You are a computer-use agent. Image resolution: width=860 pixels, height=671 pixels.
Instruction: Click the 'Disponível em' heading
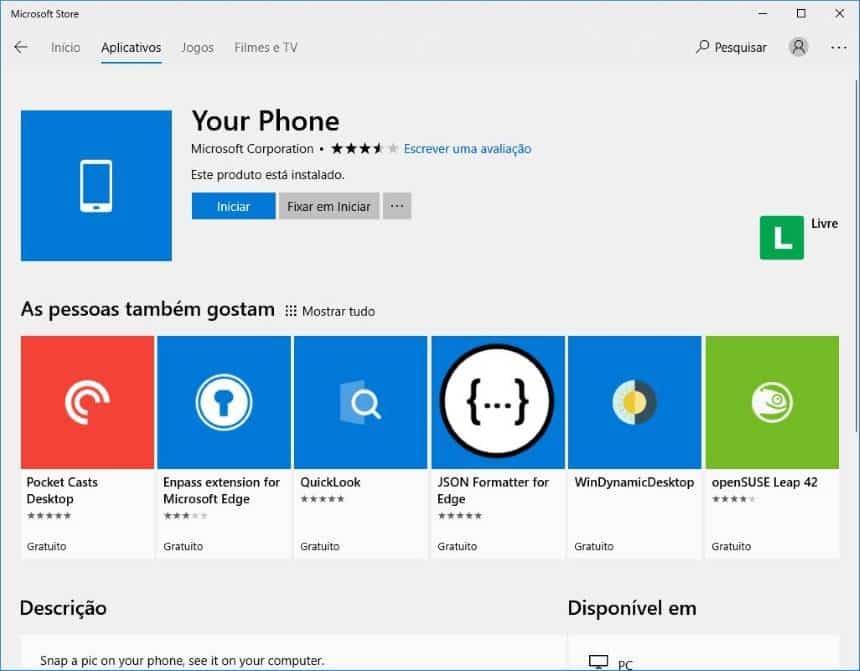coord(632,608)
